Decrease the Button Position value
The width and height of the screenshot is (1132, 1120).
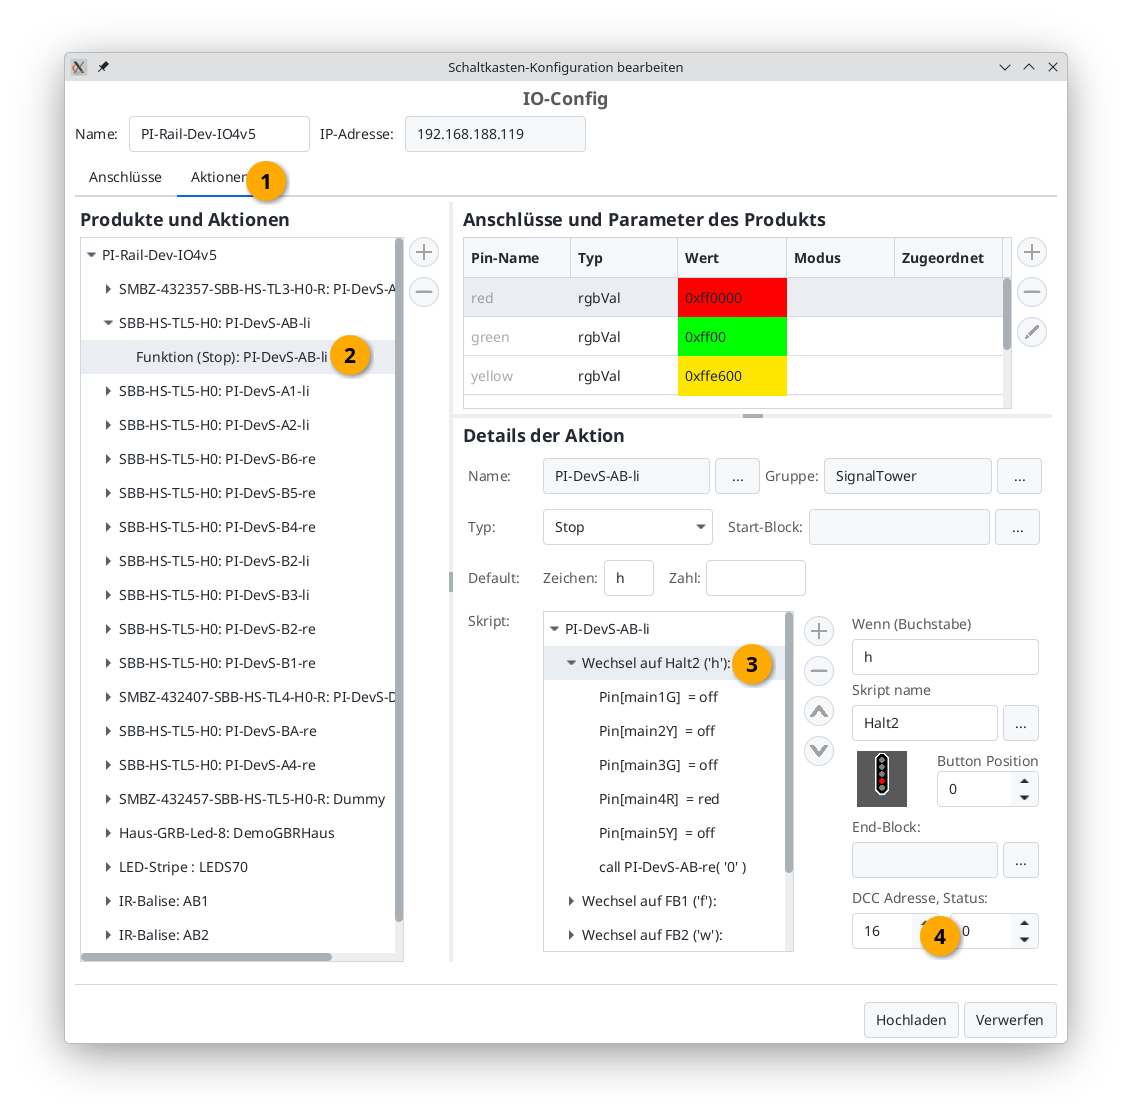click(x=1024, y=797)
